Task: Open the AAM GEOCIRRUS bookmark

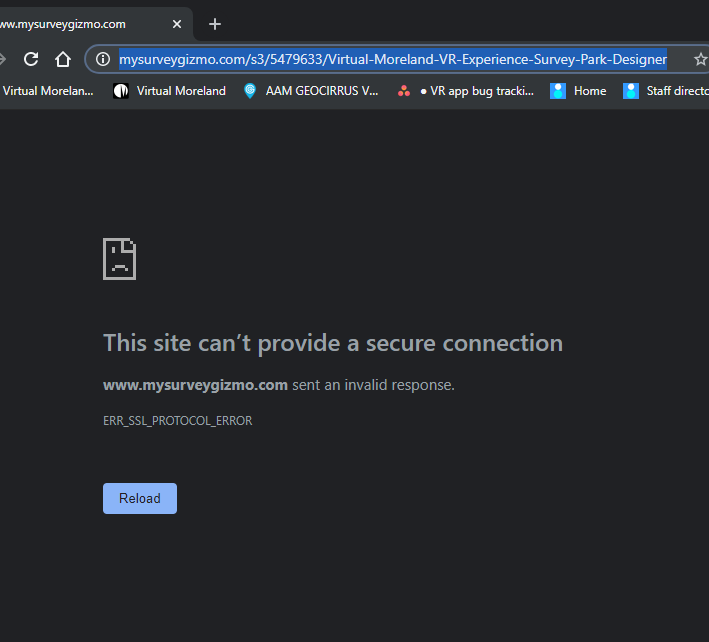Action: tap(311, 91)
